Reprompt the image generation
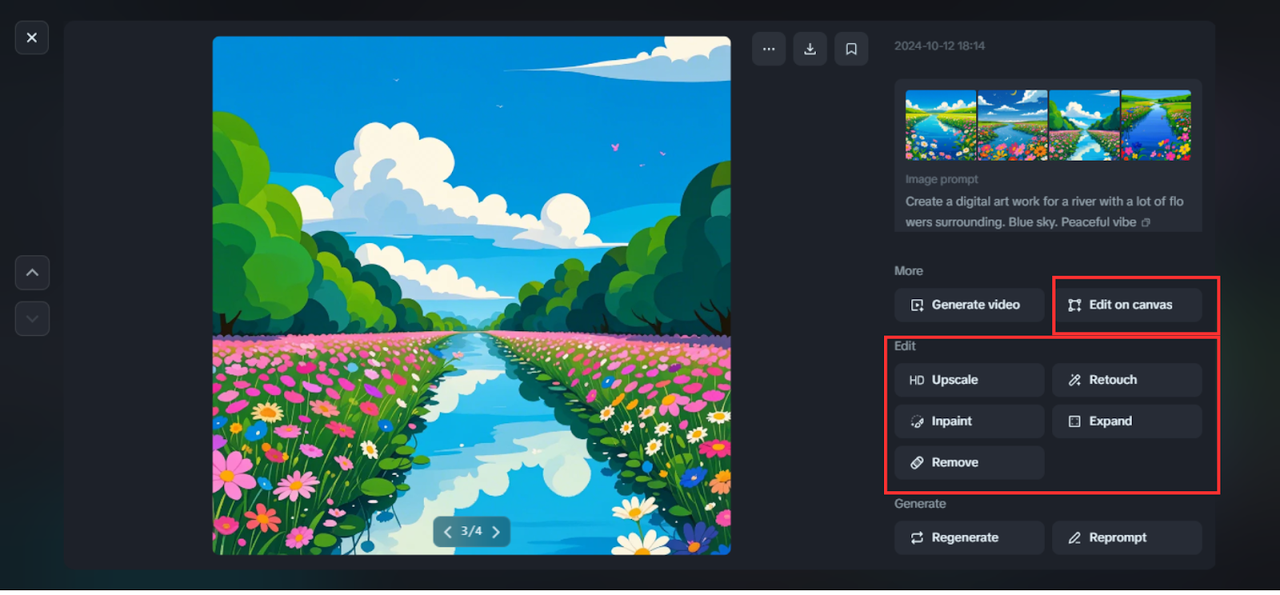The image size is (1280, 595). click(1126, 537)
